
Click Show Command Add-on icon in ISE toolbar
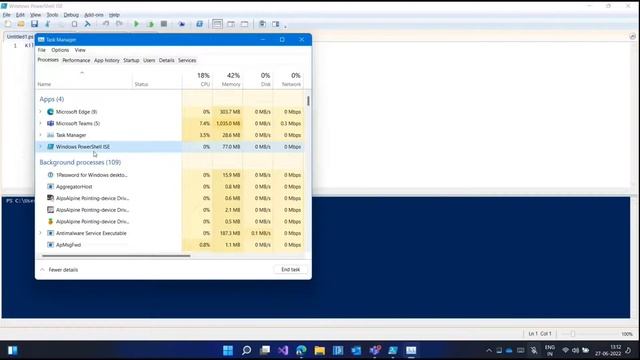(x=276, y=24)
